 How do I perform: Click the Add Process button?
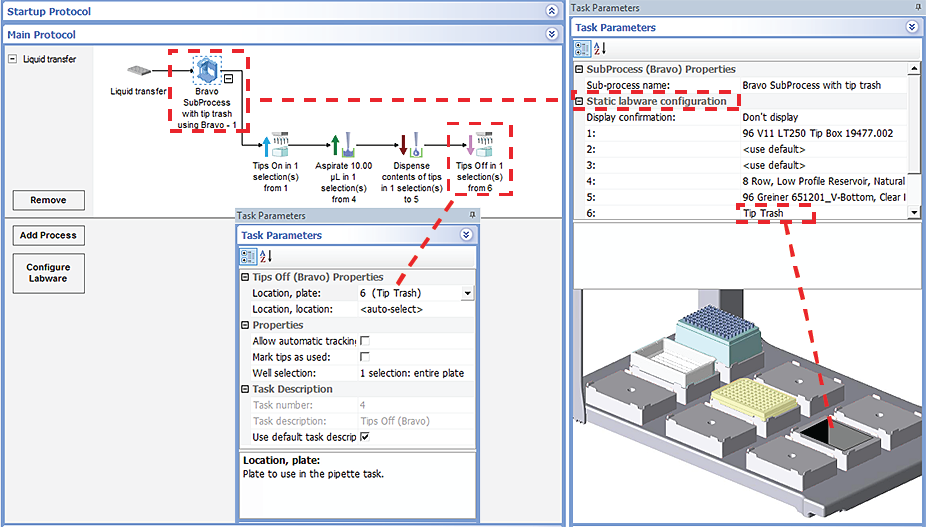tap(48, 235)
